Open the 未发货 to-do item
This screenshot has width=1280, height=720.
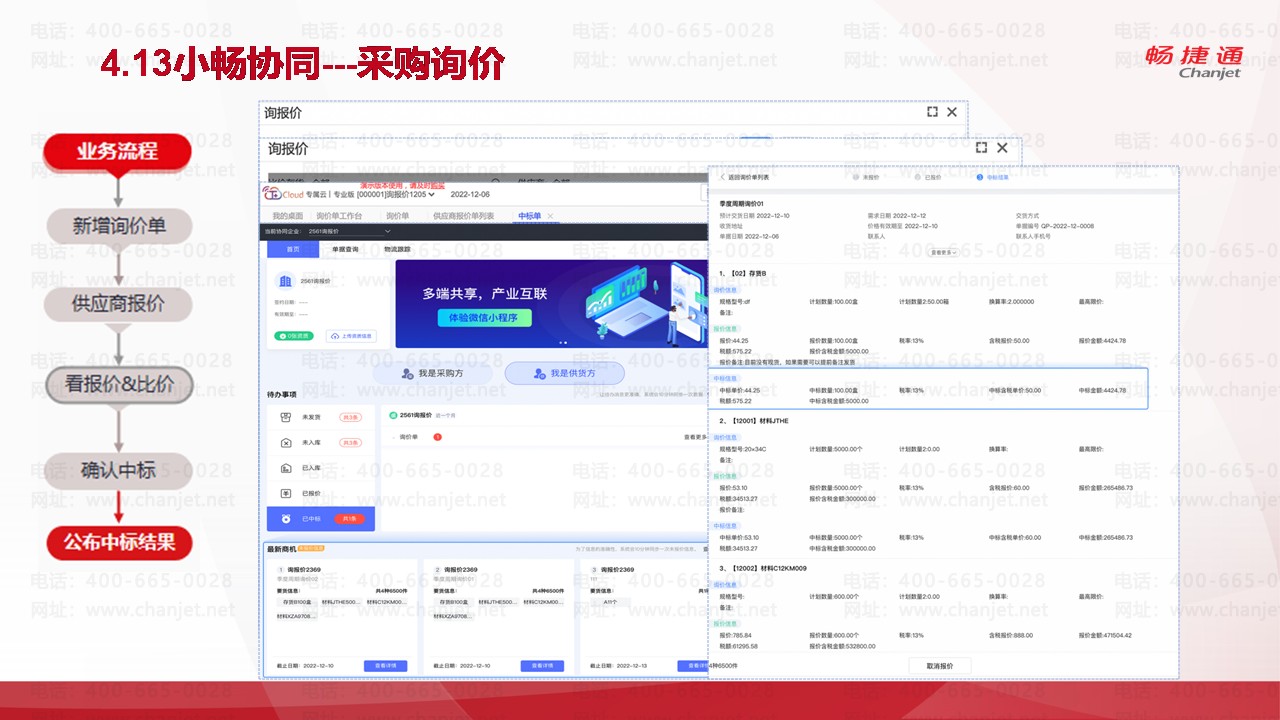[x=320, y=417]
